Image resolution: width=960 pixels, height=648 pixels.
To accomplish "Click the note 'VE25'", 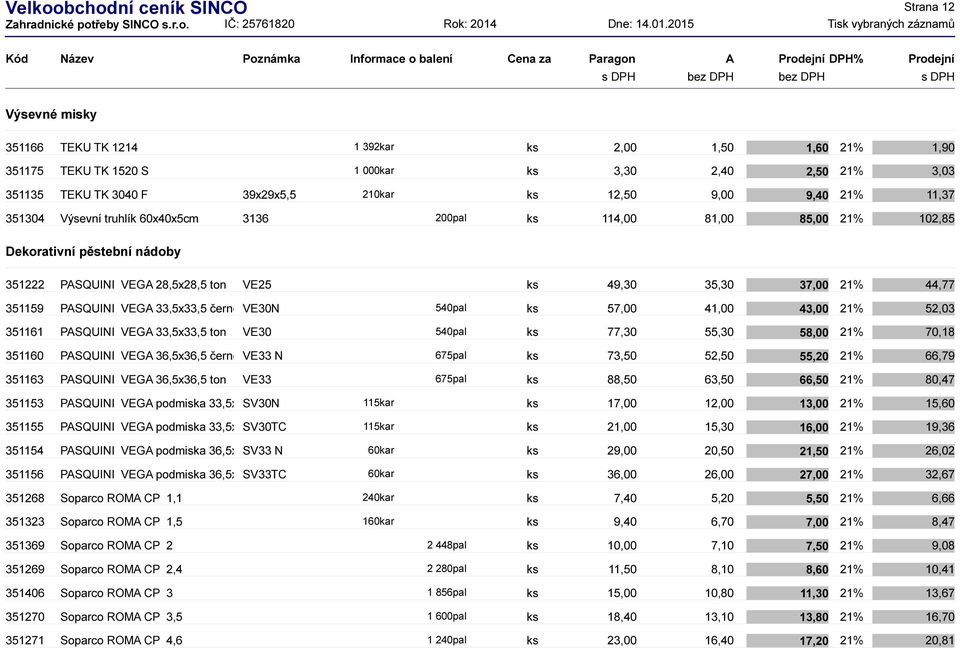I will pos(257,285).
